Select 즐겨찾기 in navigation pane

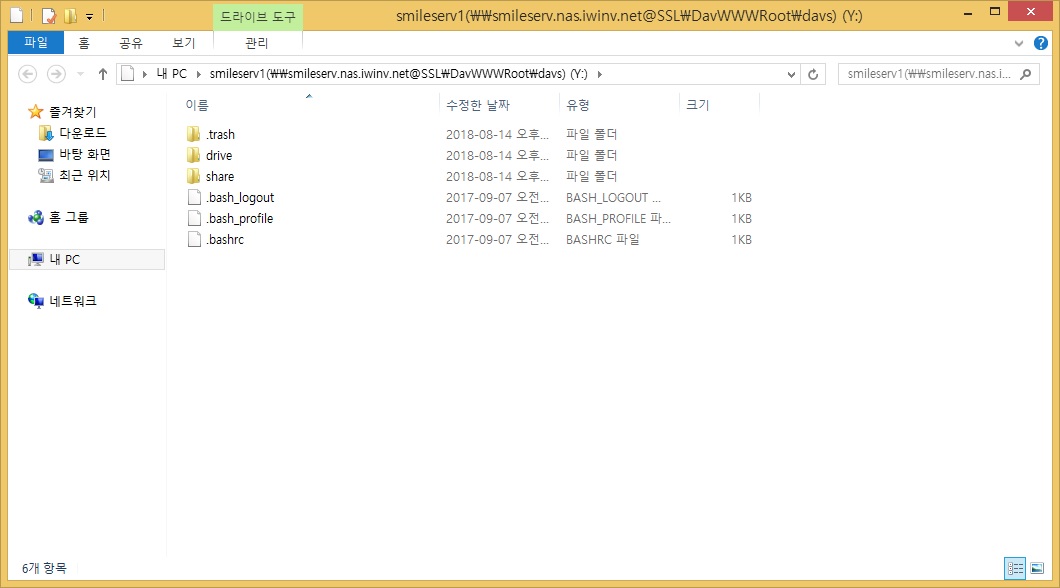click(x=72, y=112)
